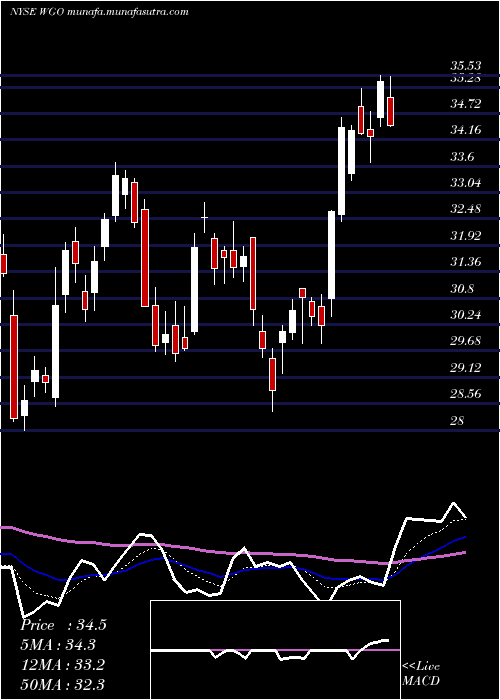Click the 32.48 price level label
500x700 pixels.
point(465,209)
